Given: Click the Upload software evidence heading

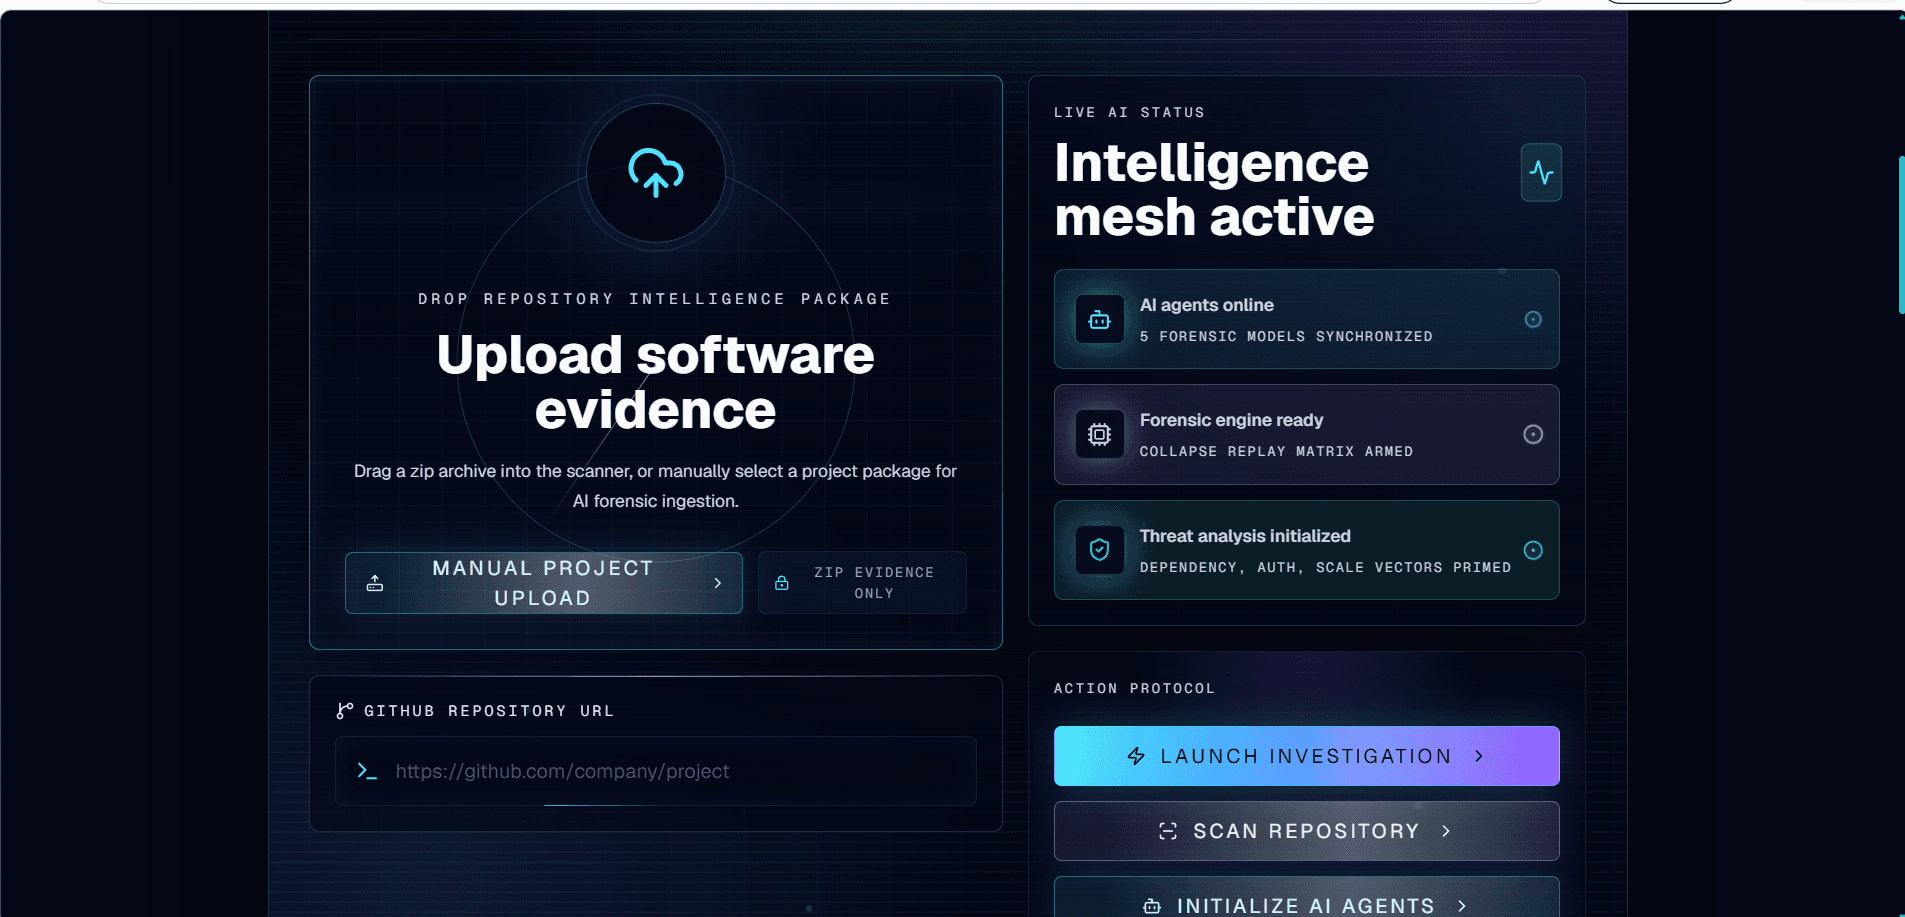Looking at the screenshot, I should [x=655, y=382].
